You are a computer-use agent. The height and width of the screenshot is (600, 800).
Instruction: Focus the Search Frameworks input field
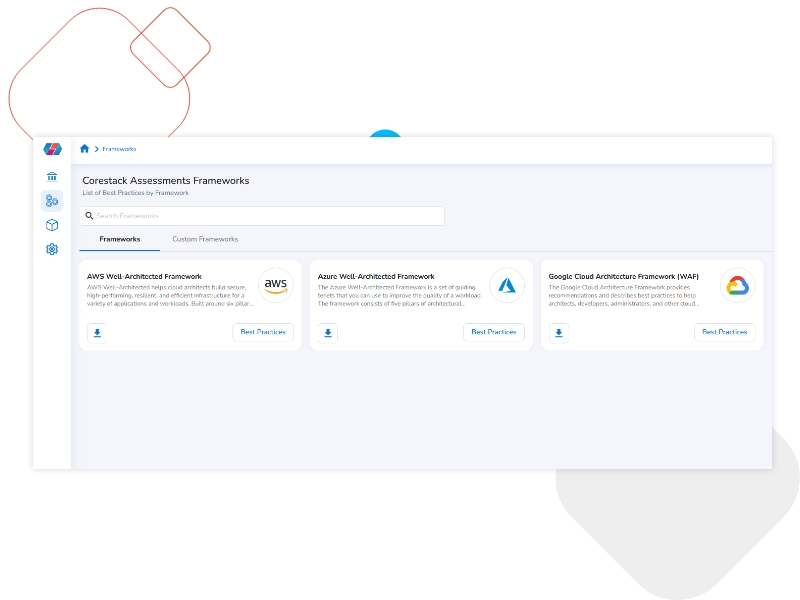tap(262, 216)
